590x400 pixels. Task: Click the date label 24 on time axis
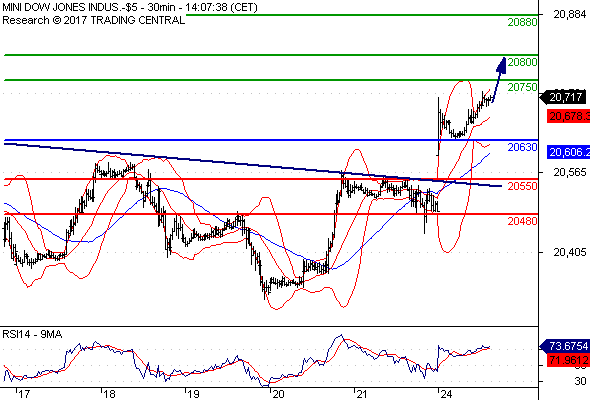click(446, 394)
